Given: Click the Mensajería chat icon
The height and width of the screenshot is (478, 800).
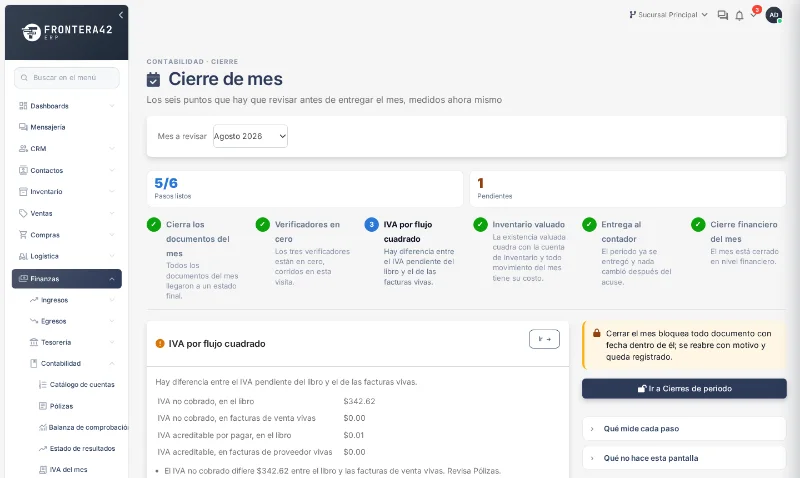Looking at the screenshot, I should point(23,127).
